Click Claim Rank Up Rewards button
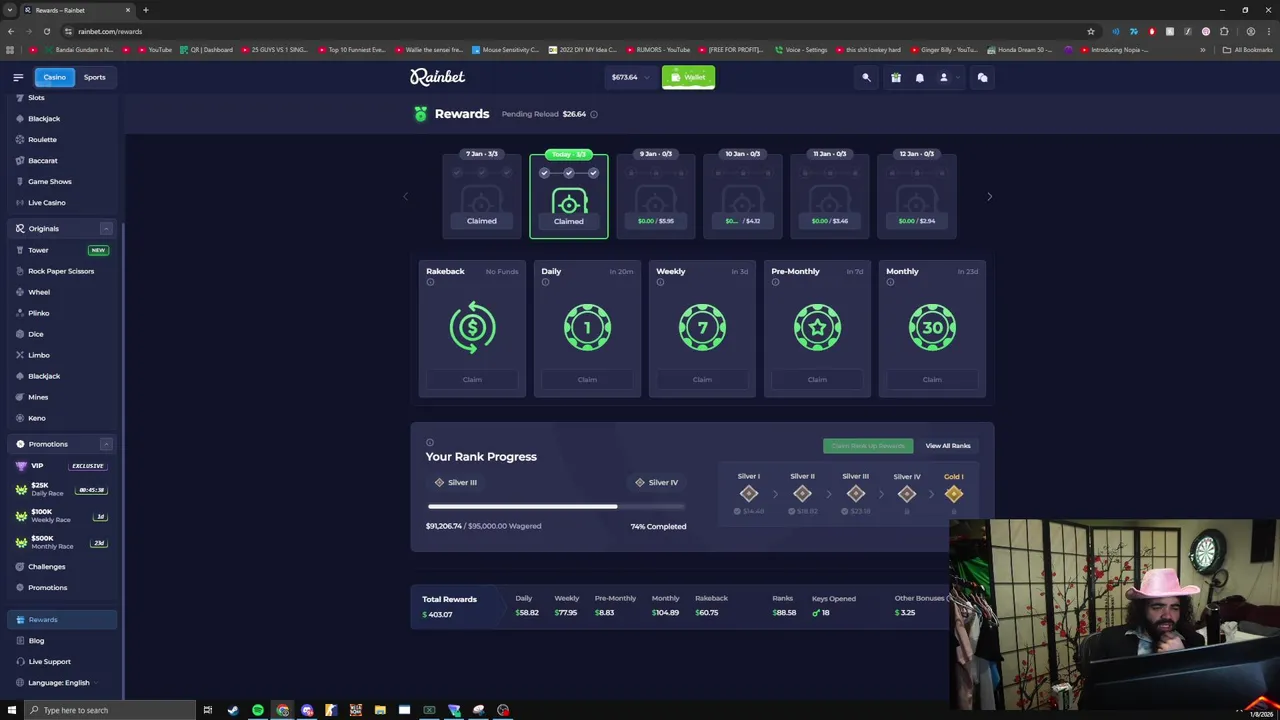Viewport: 1280px width, 720px height. click(x=868, y=446)
